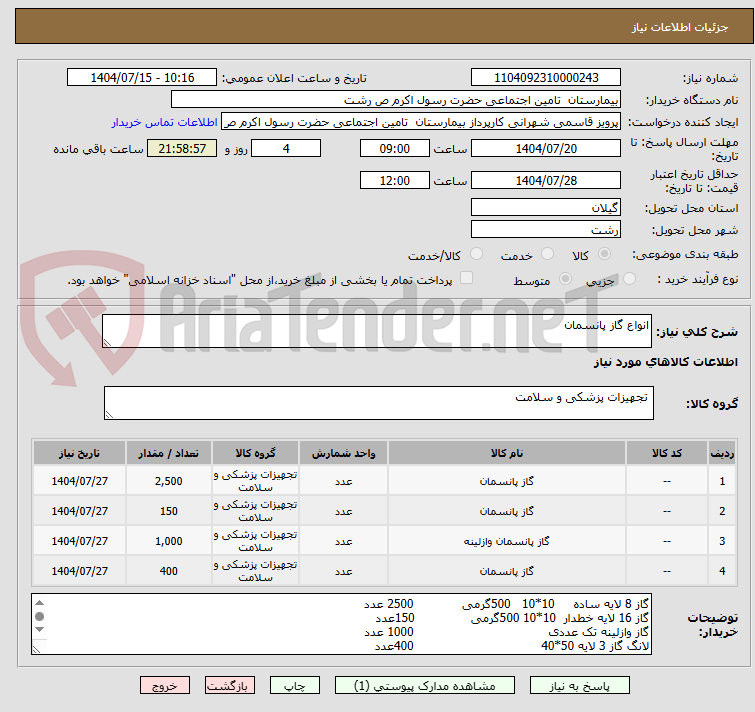Click the شرح کلی نیاز text area

click(378, 331)
